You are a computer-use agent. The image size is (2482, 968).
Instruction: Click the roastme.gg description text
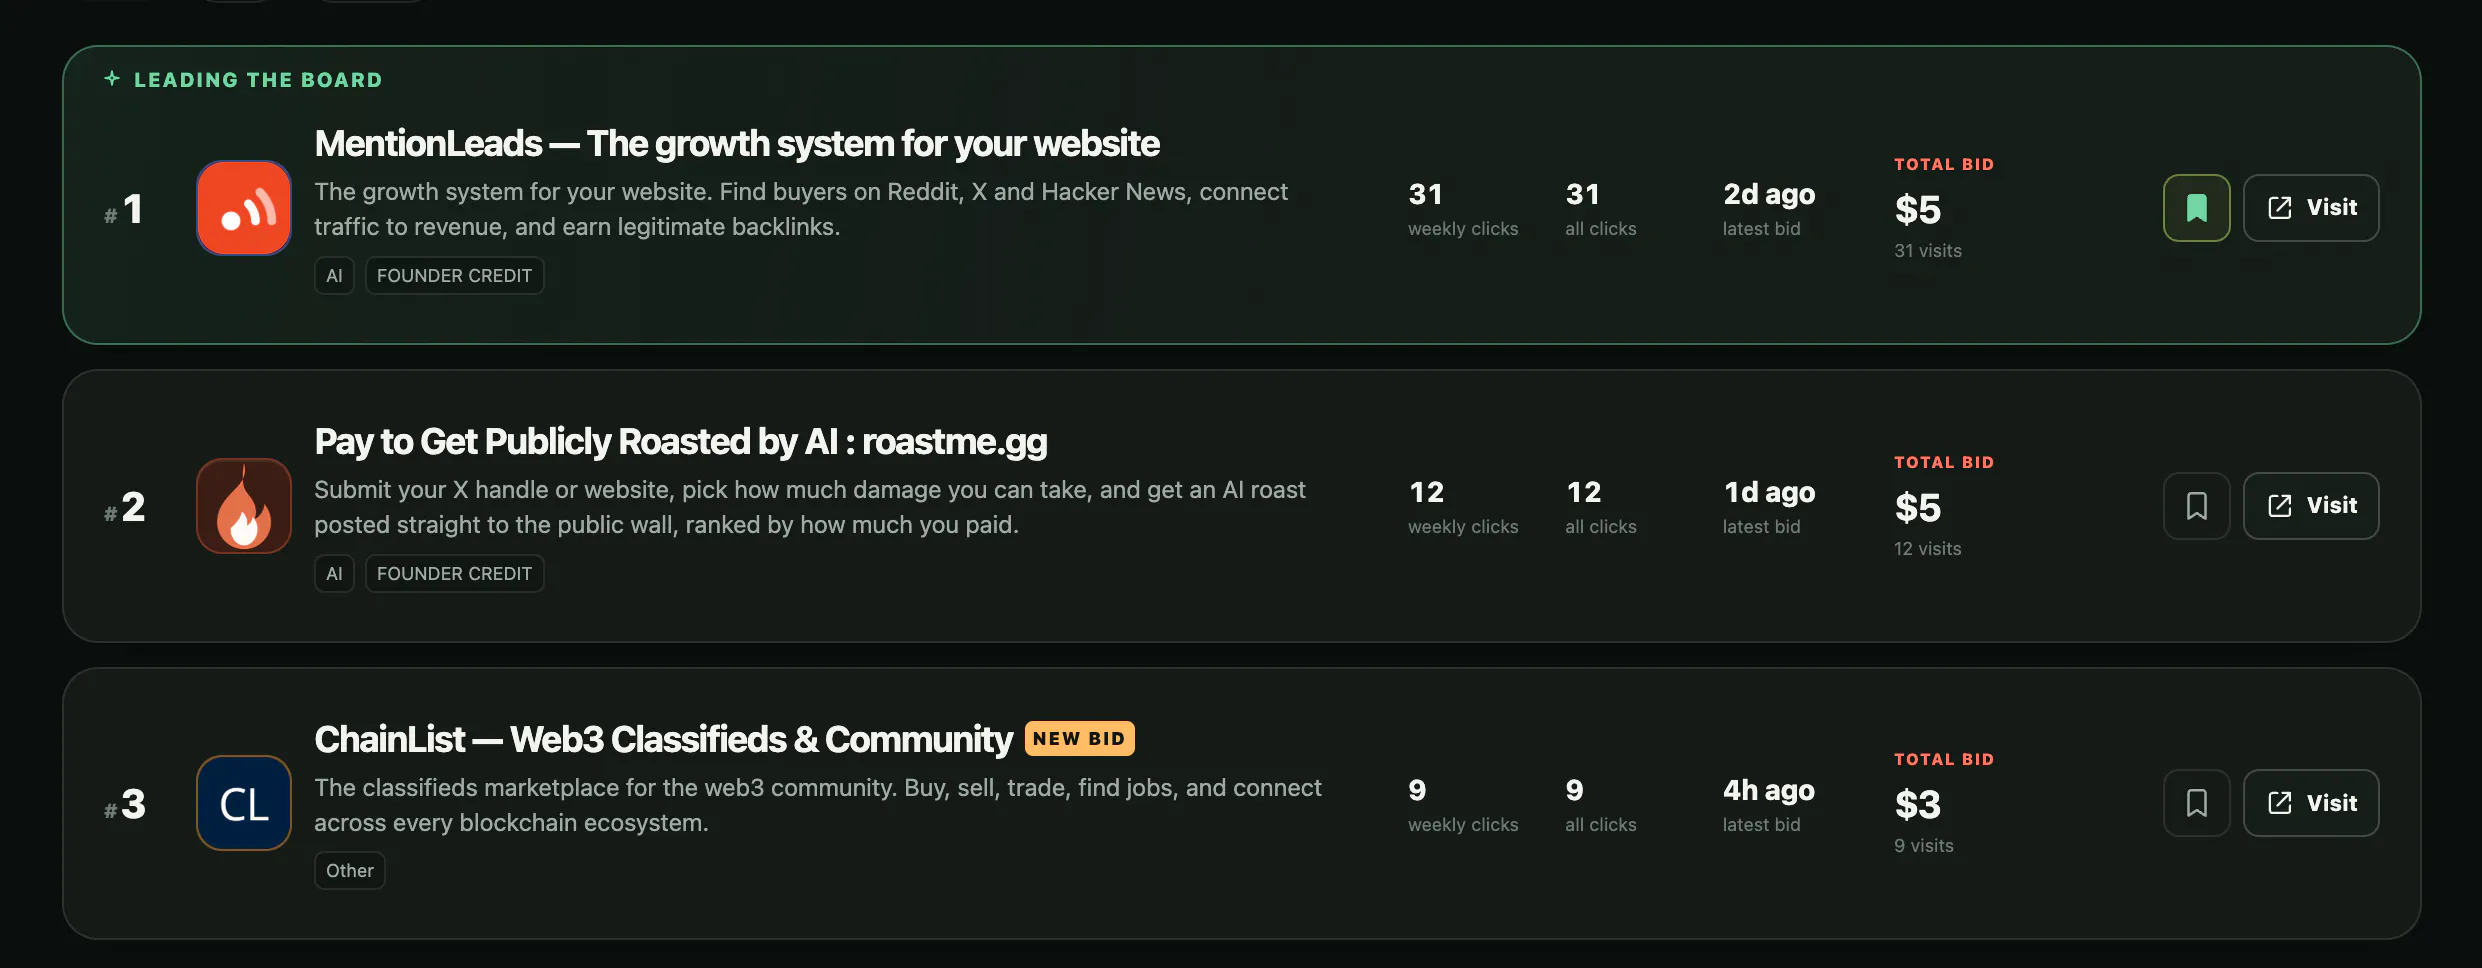click(x=810, y=507)
